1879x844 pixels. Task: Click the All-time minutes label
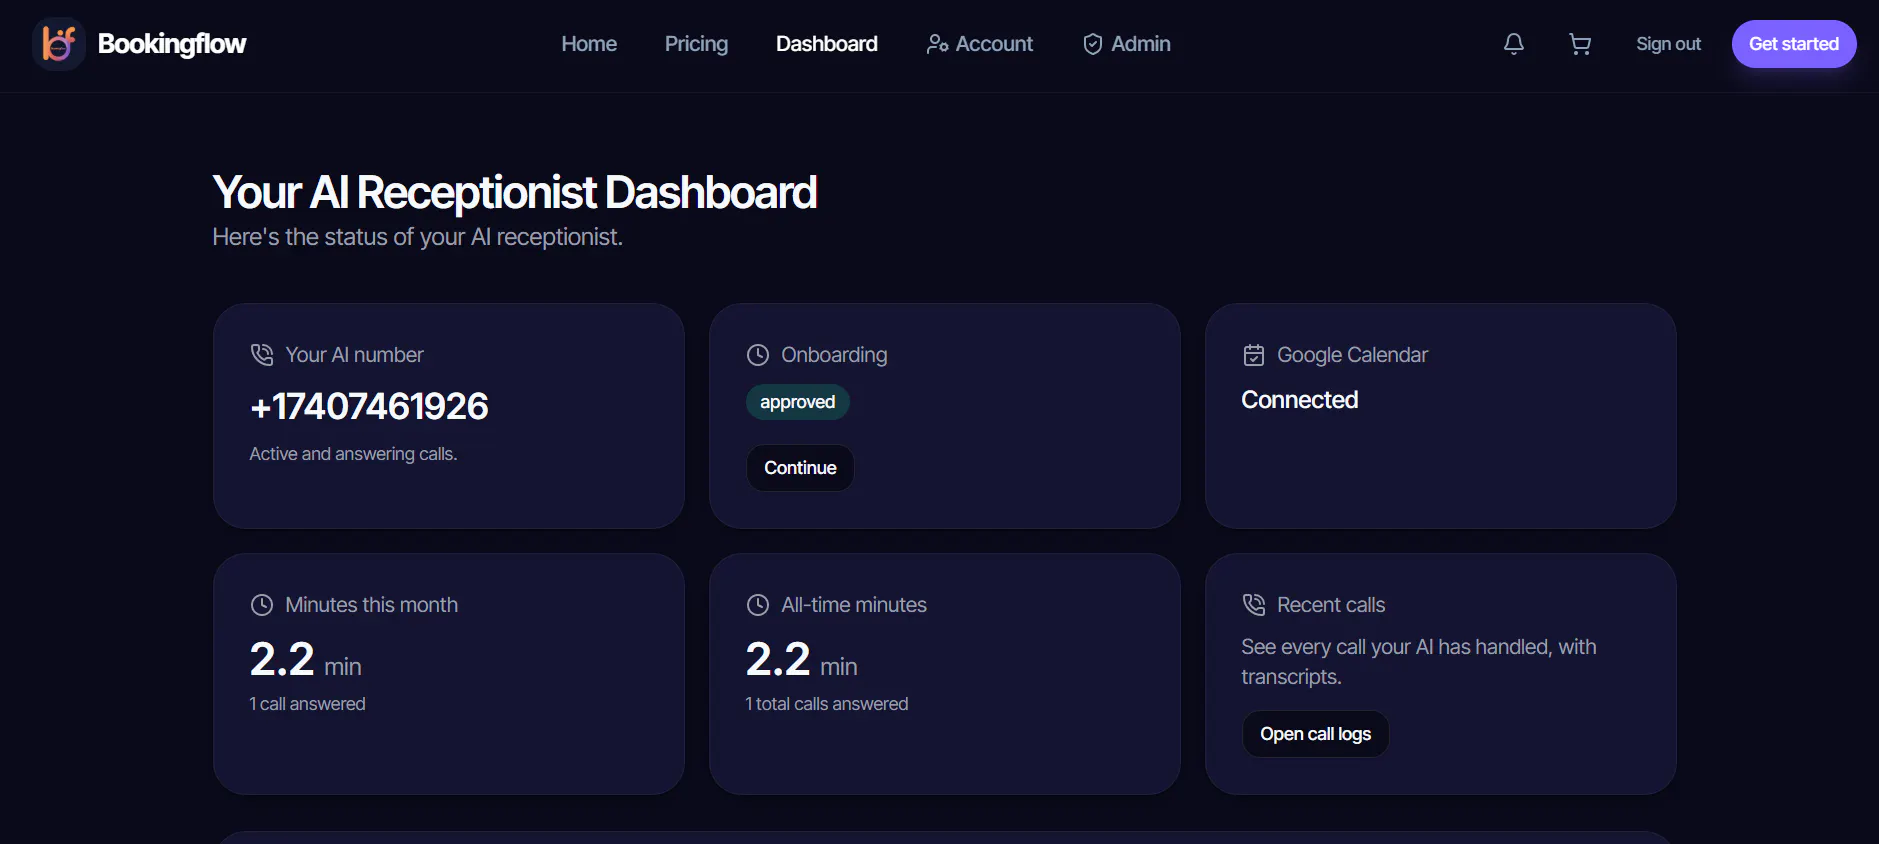pos(854,605)
